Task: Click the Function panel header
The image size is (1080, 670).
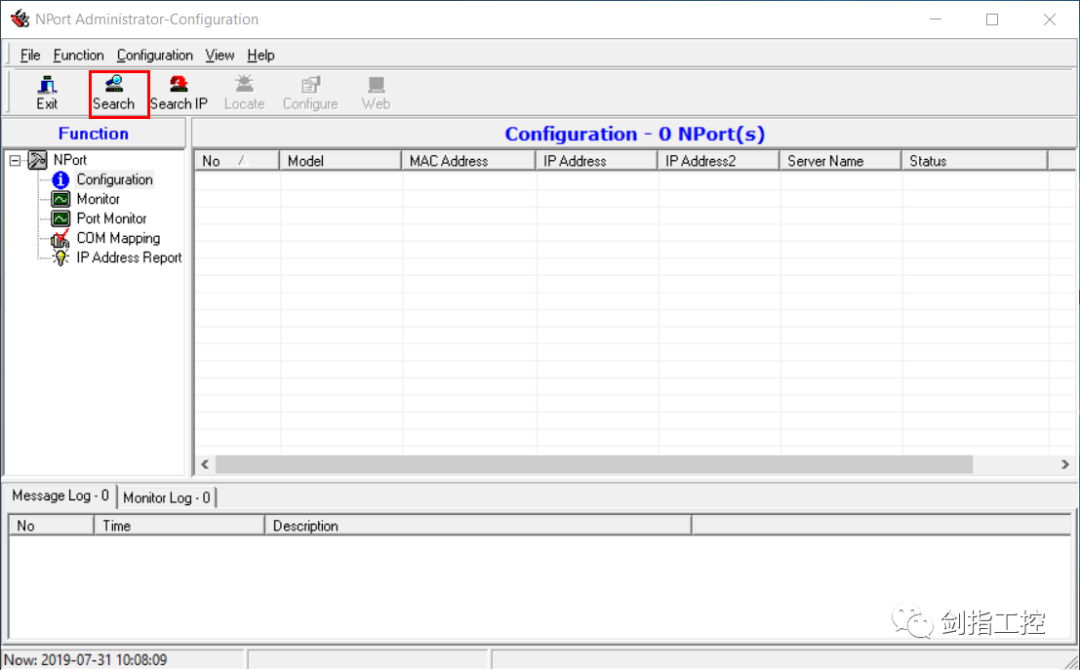Action: [94, 134]
